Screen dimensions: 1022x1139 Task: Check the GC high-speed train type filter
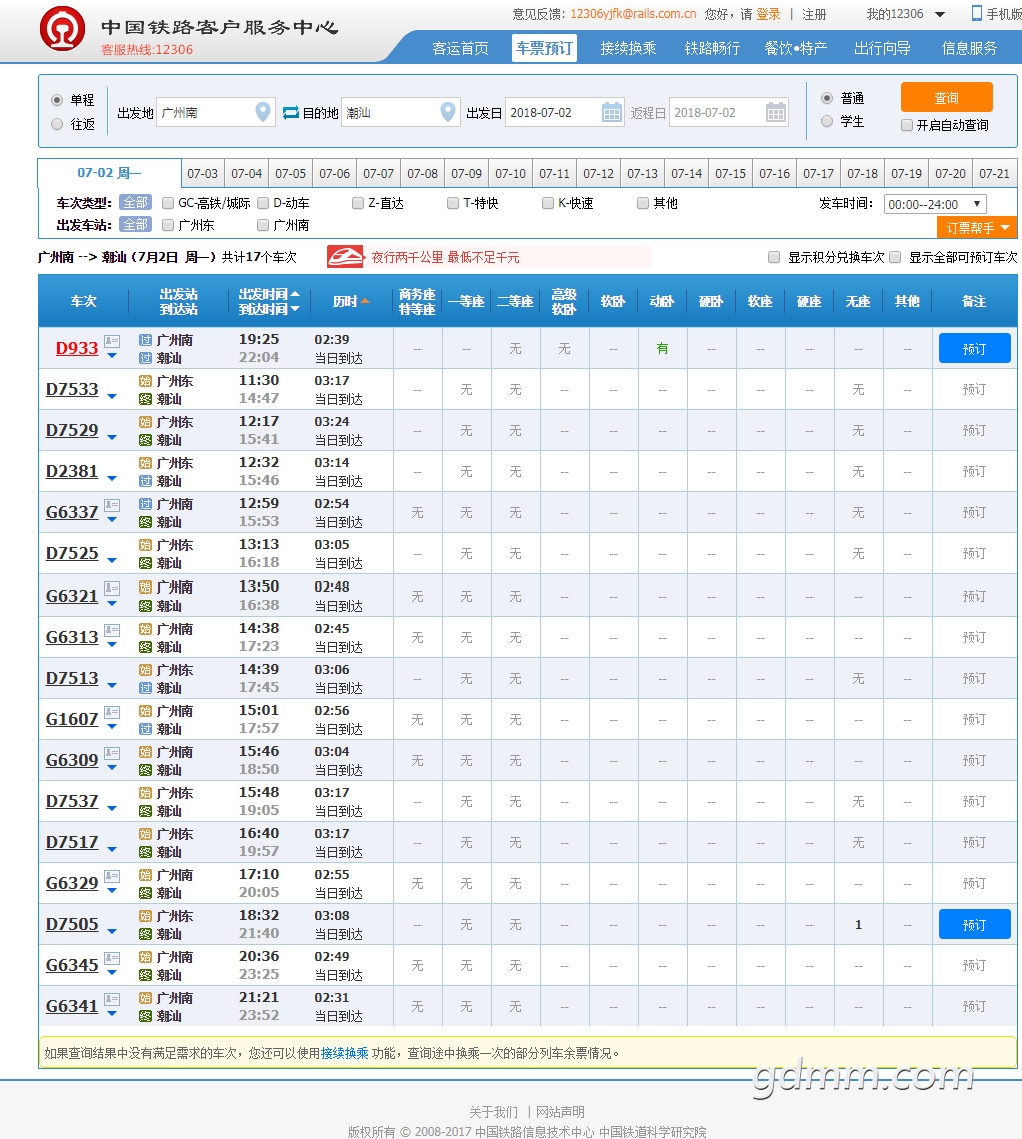(168, 203)
